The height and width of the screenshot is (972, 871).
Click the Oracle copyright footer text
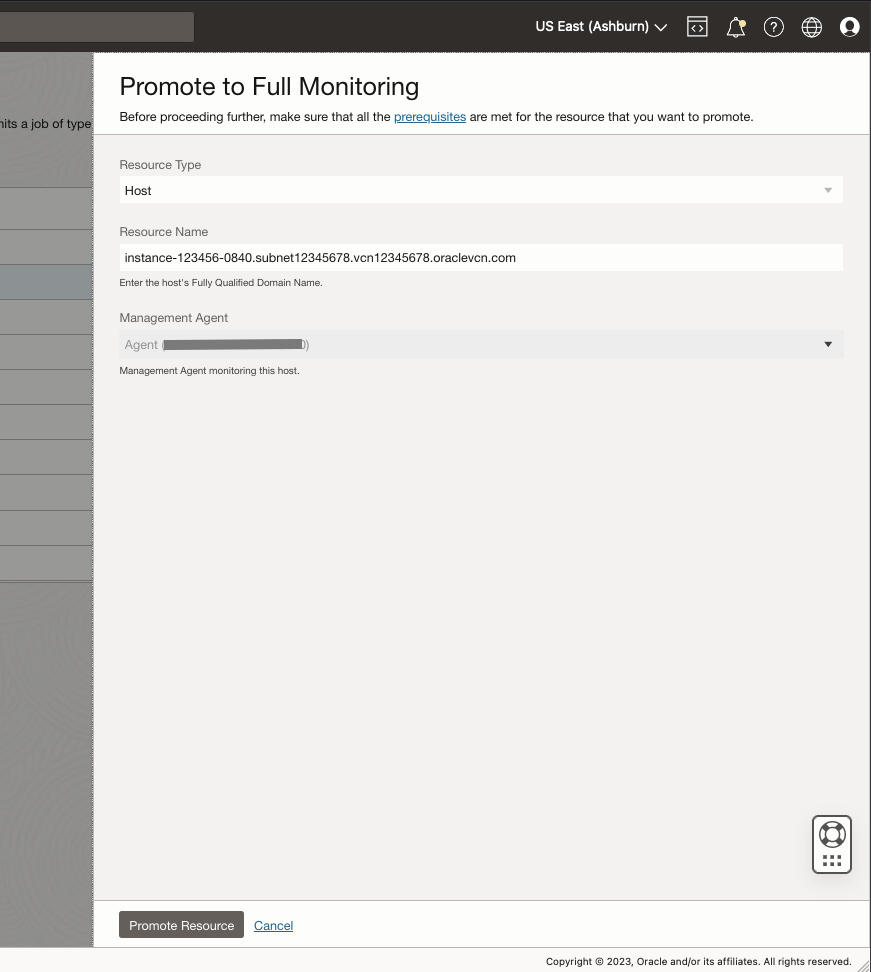pos(698,962)
